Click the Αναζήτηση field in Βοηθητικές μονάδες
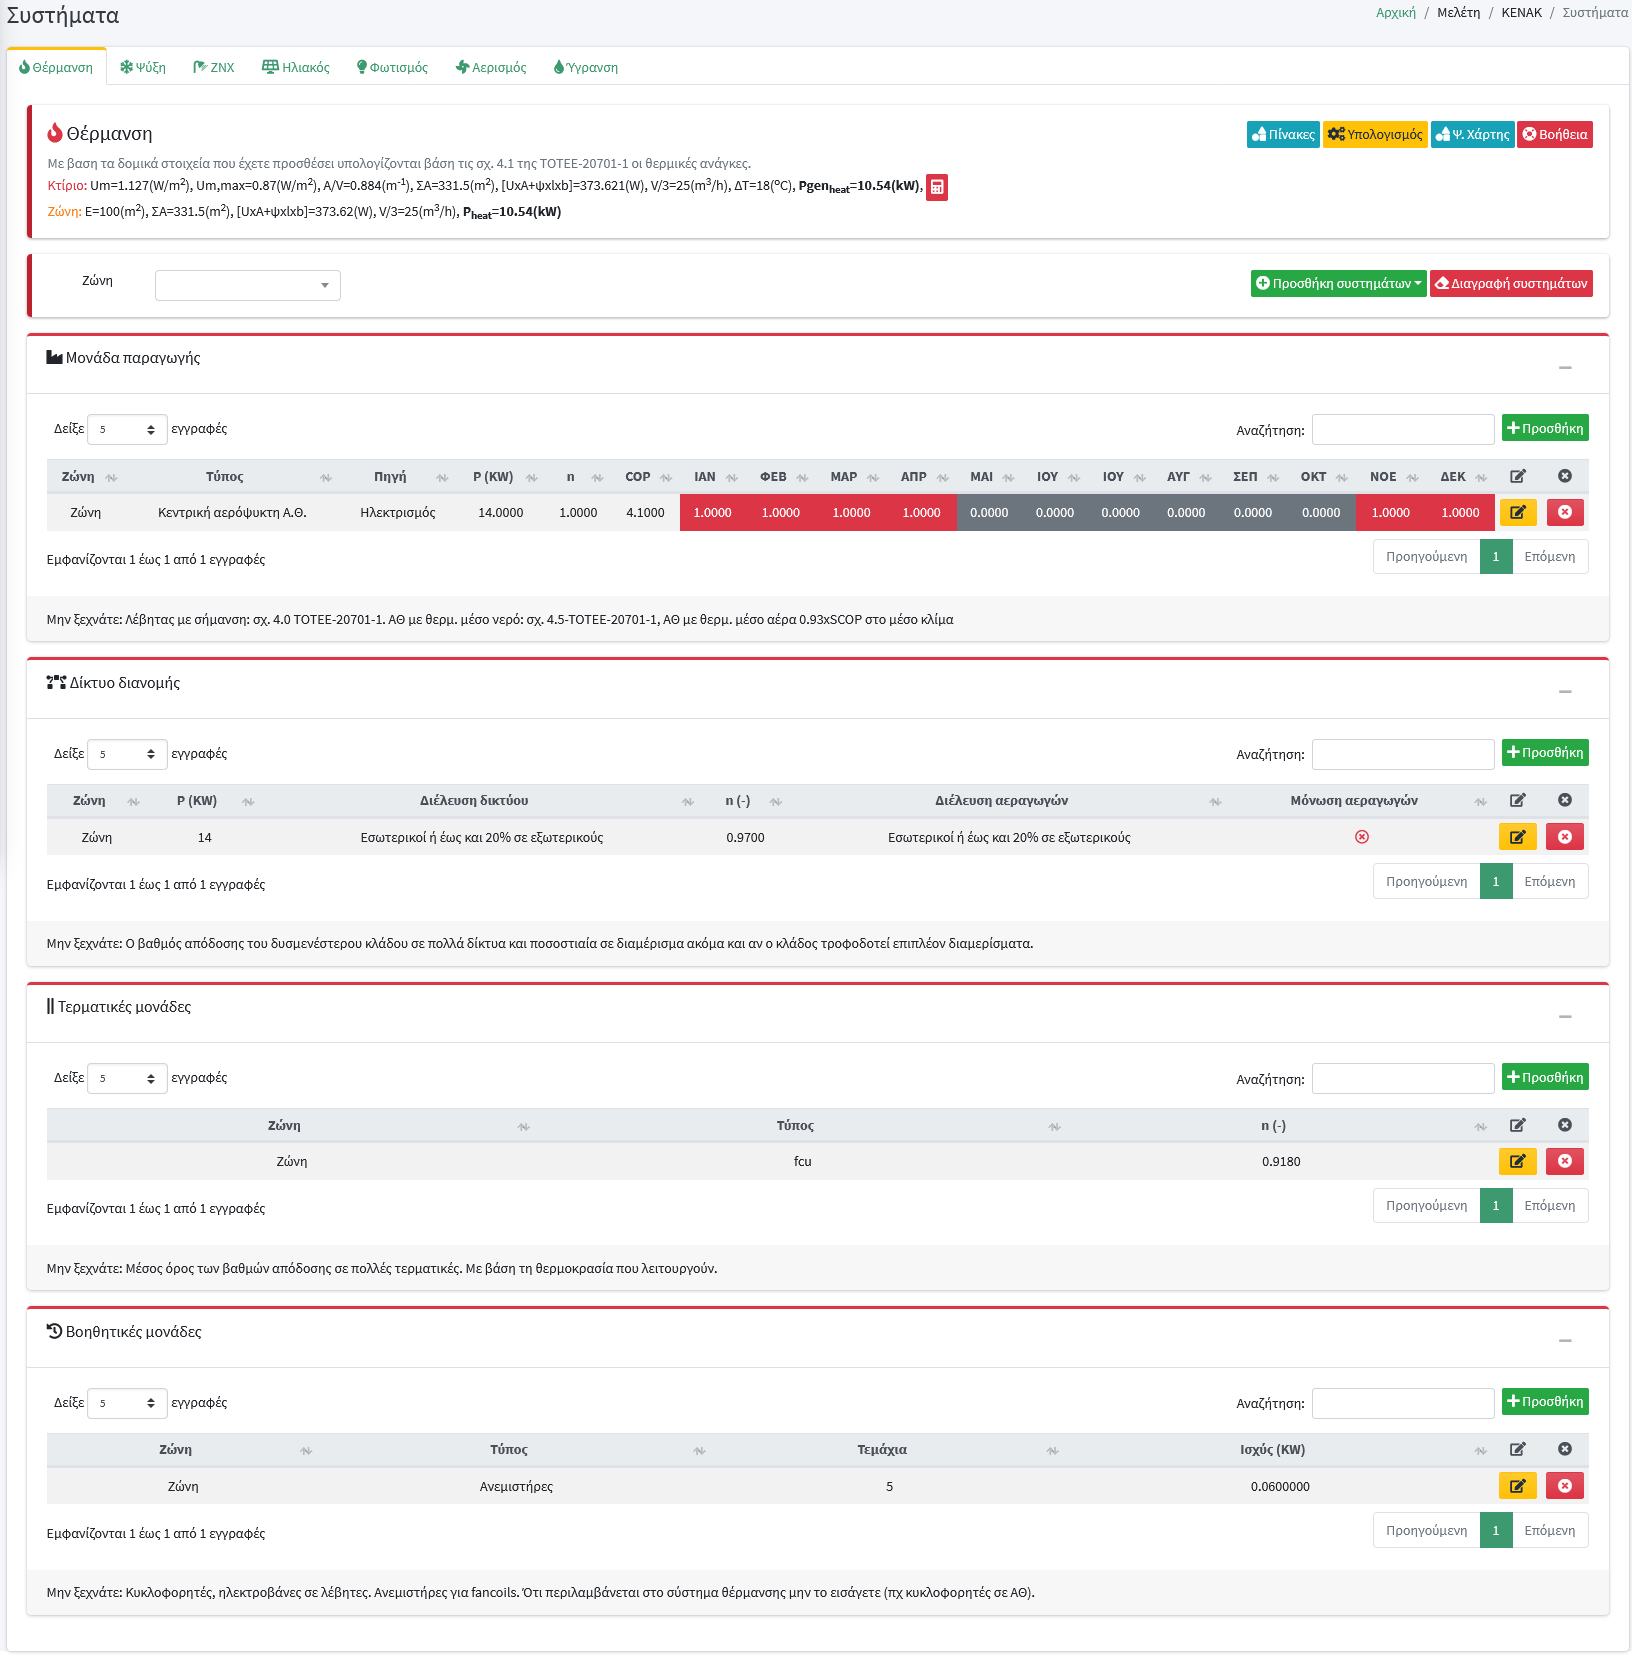This screenshot has width=1632, height=1660. 1402,1403
